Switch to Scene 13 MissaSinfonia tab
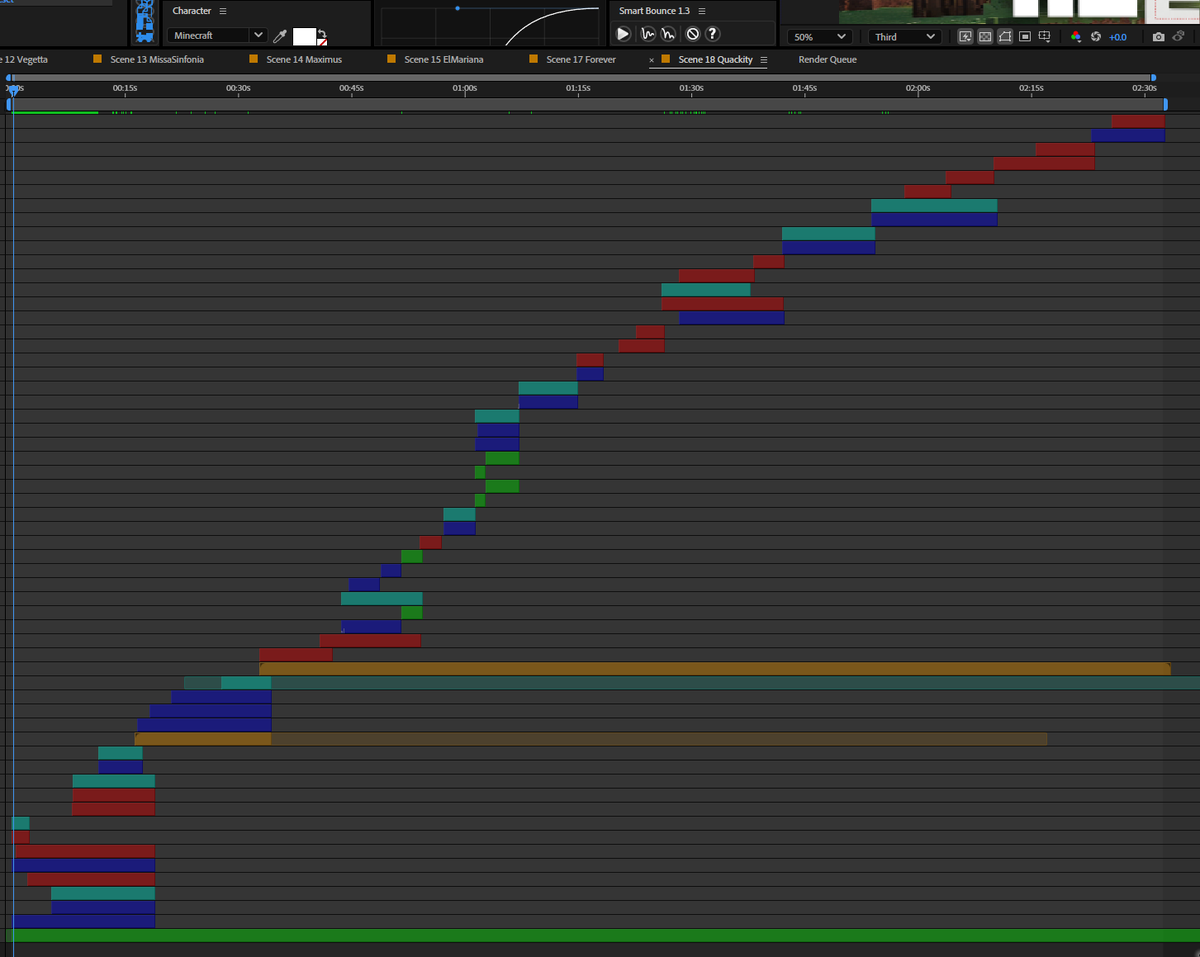1200x957 pixels. point(157,60)
